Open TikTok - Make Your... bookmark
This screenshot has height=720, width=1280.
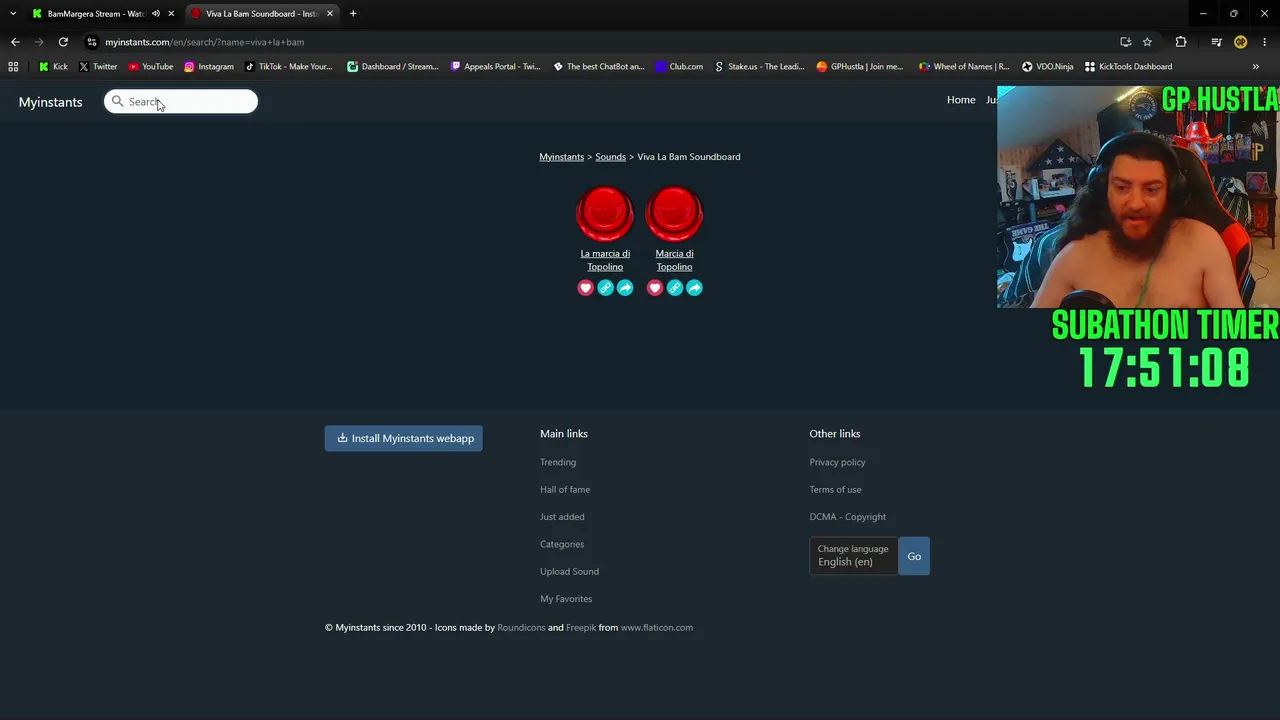pos(289,67)
